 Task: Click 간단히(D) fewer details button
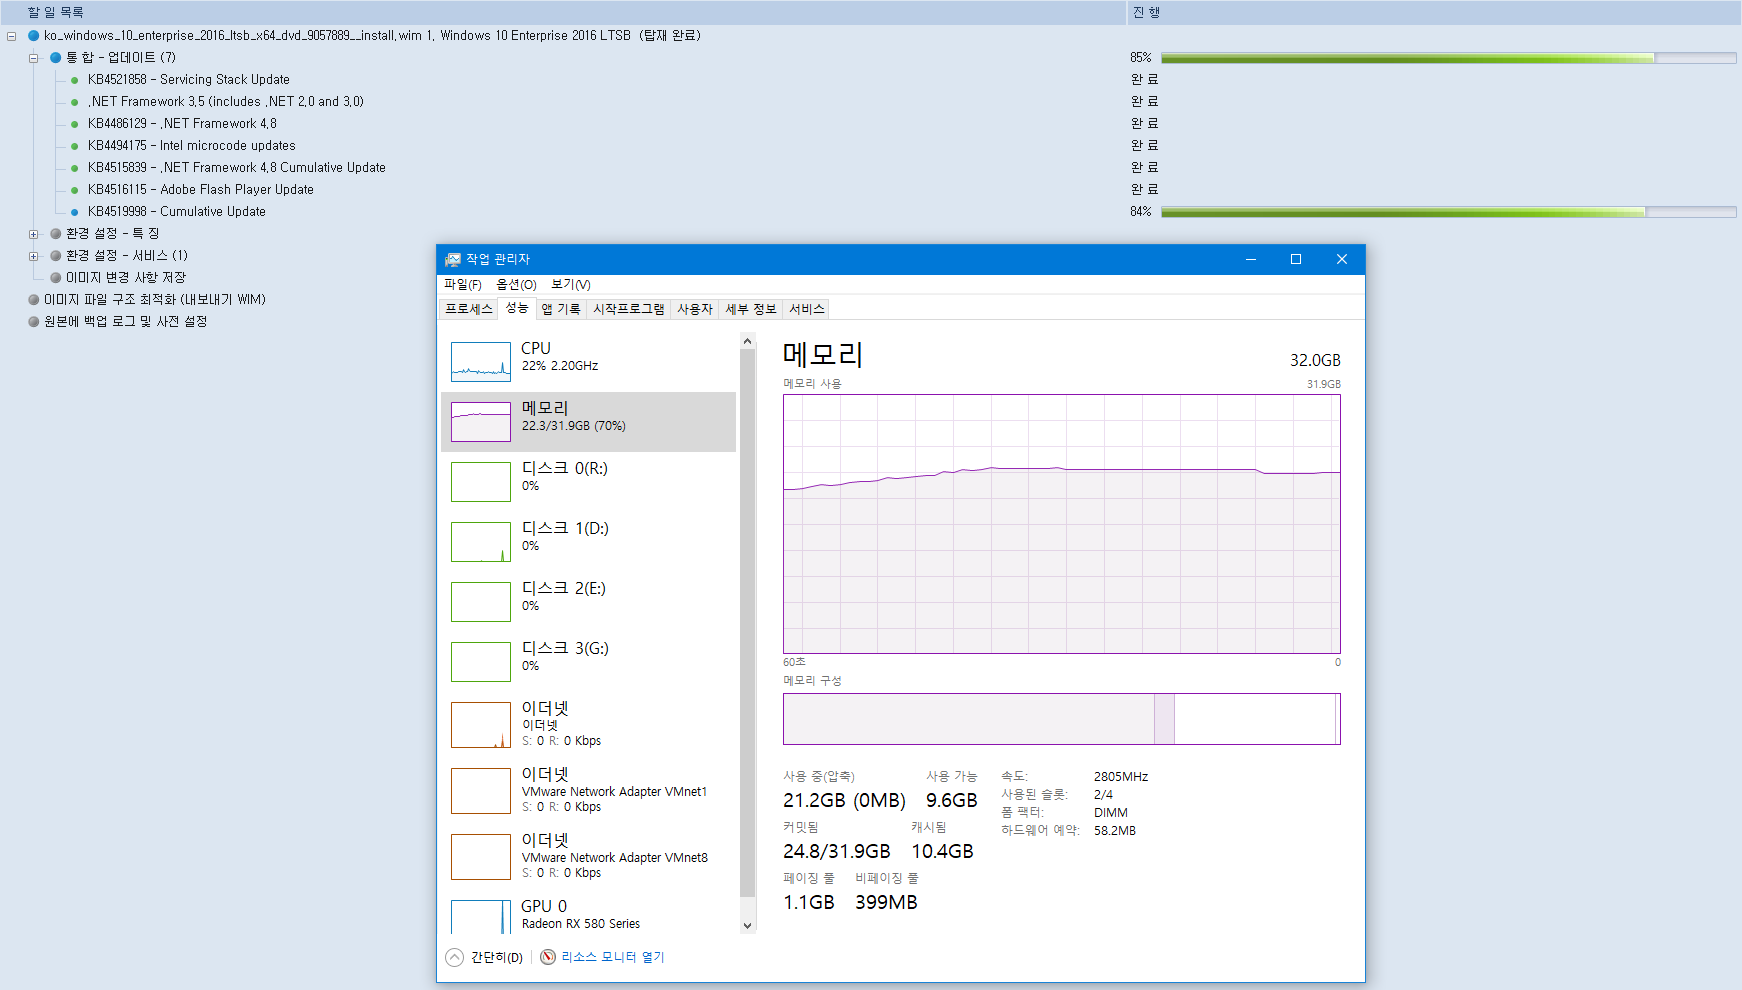(x=497, y=958)
